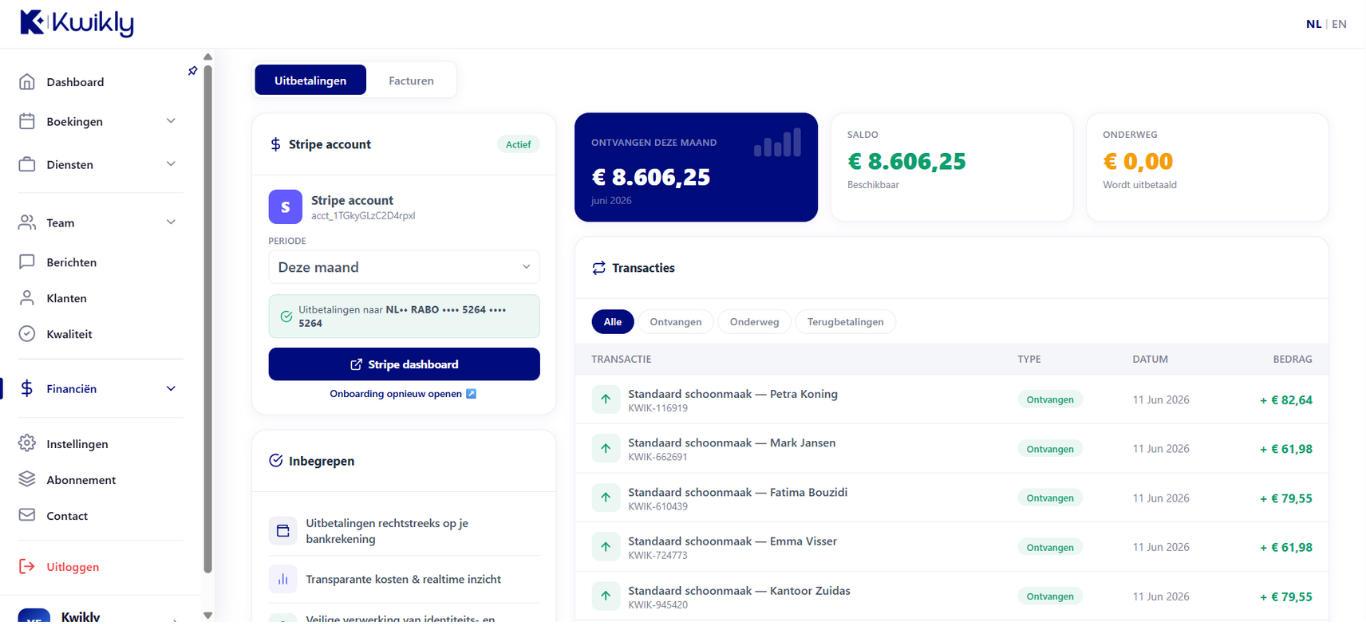
Task: Select the Alle transactions filter
Action: pyautogui.click(x=613, y=322)
